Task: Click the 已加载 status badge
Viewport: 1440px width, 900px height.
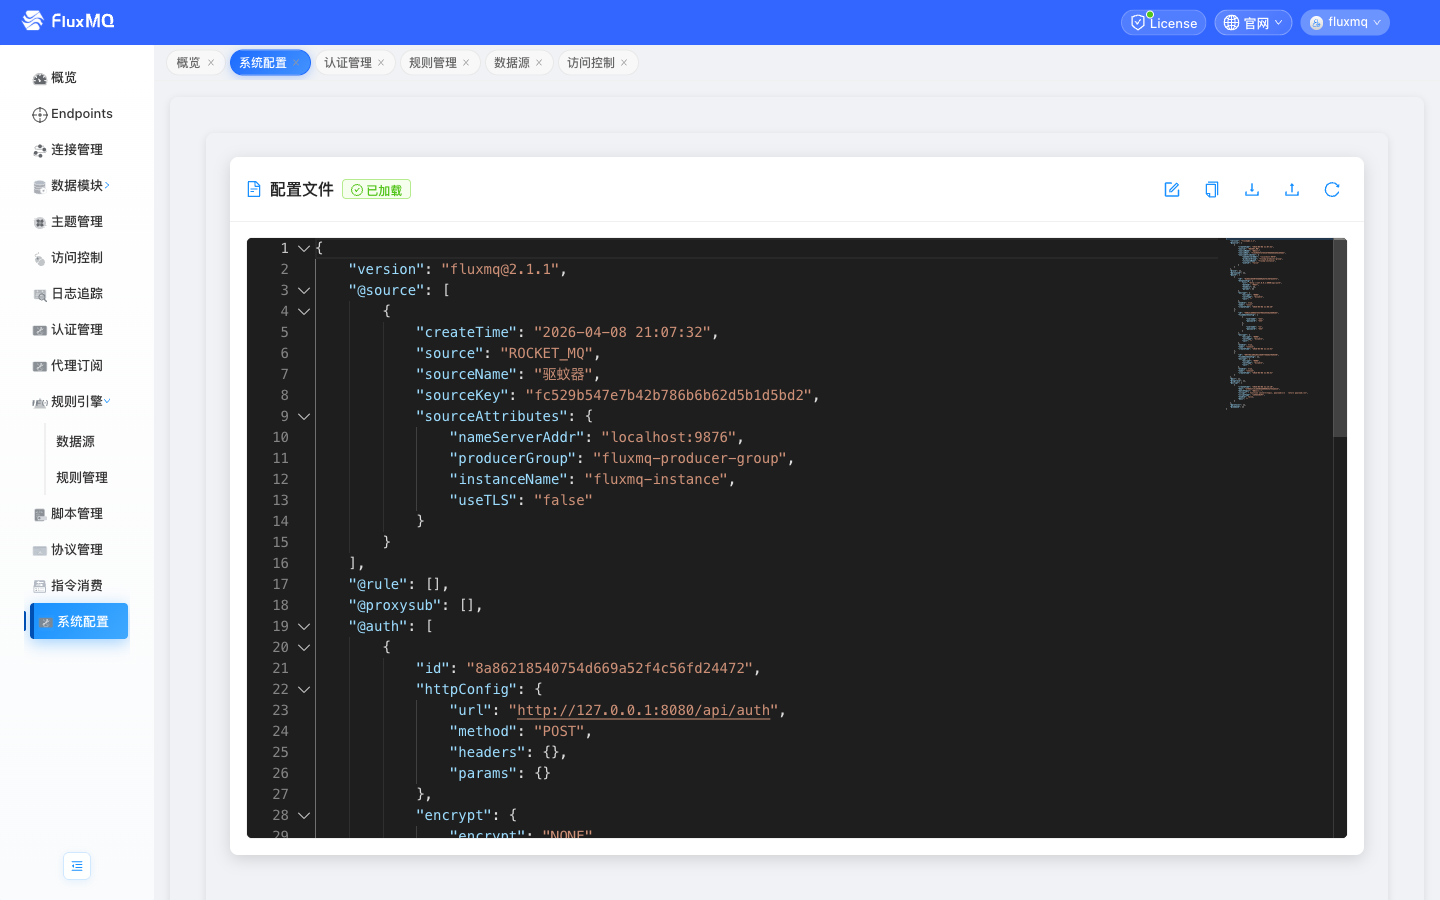Action: pos(376,189)
